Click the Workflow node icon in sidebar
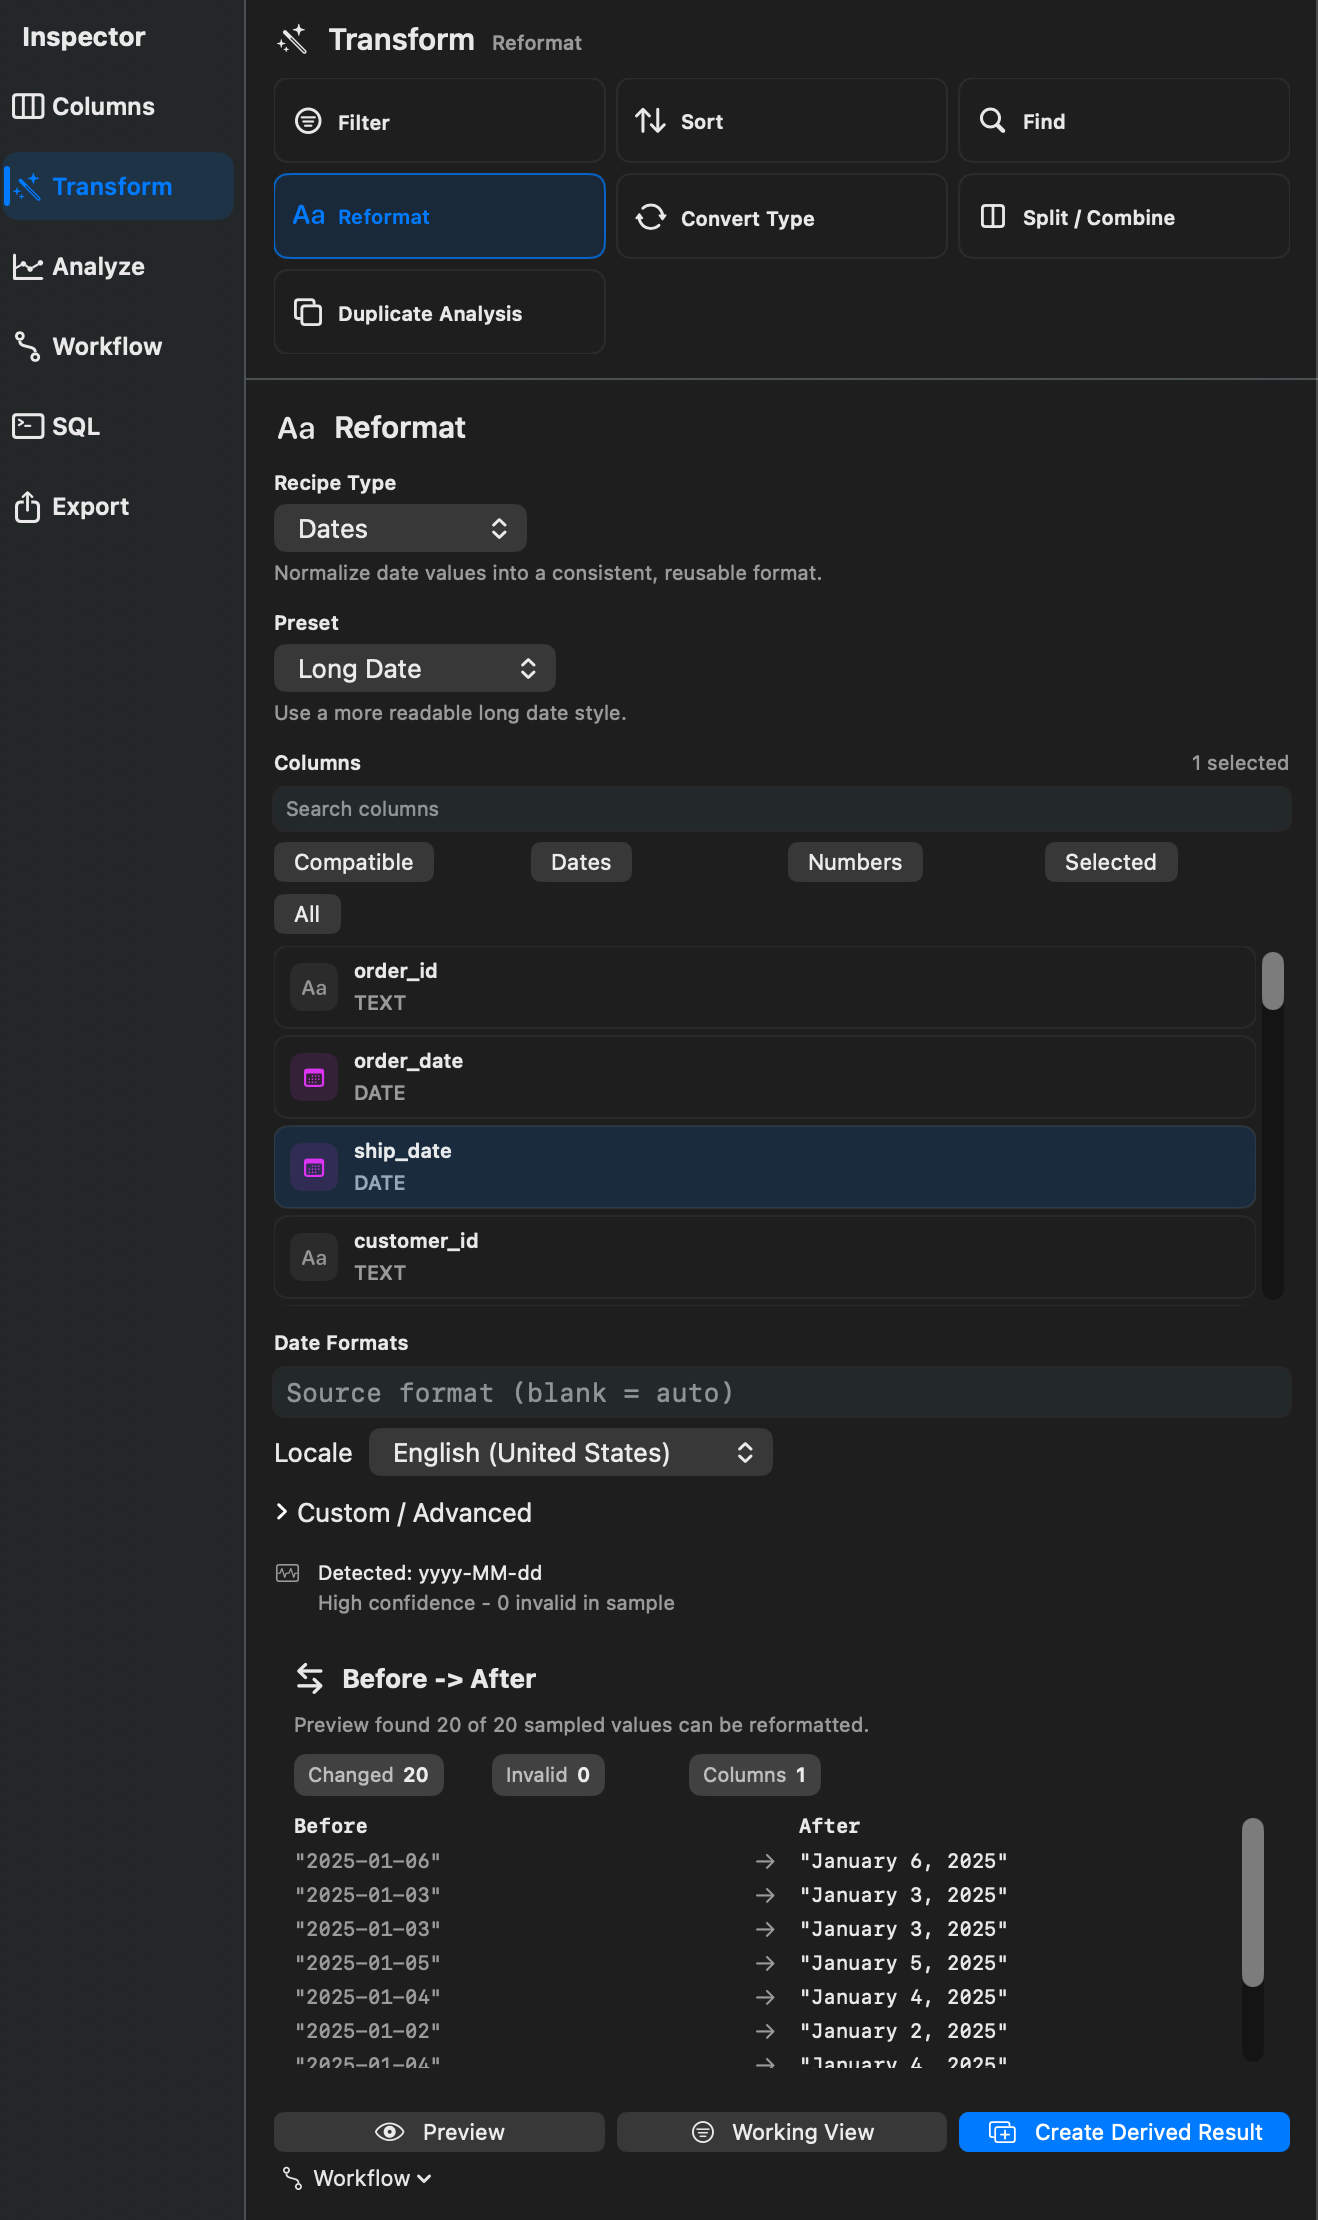 [28, 346]
